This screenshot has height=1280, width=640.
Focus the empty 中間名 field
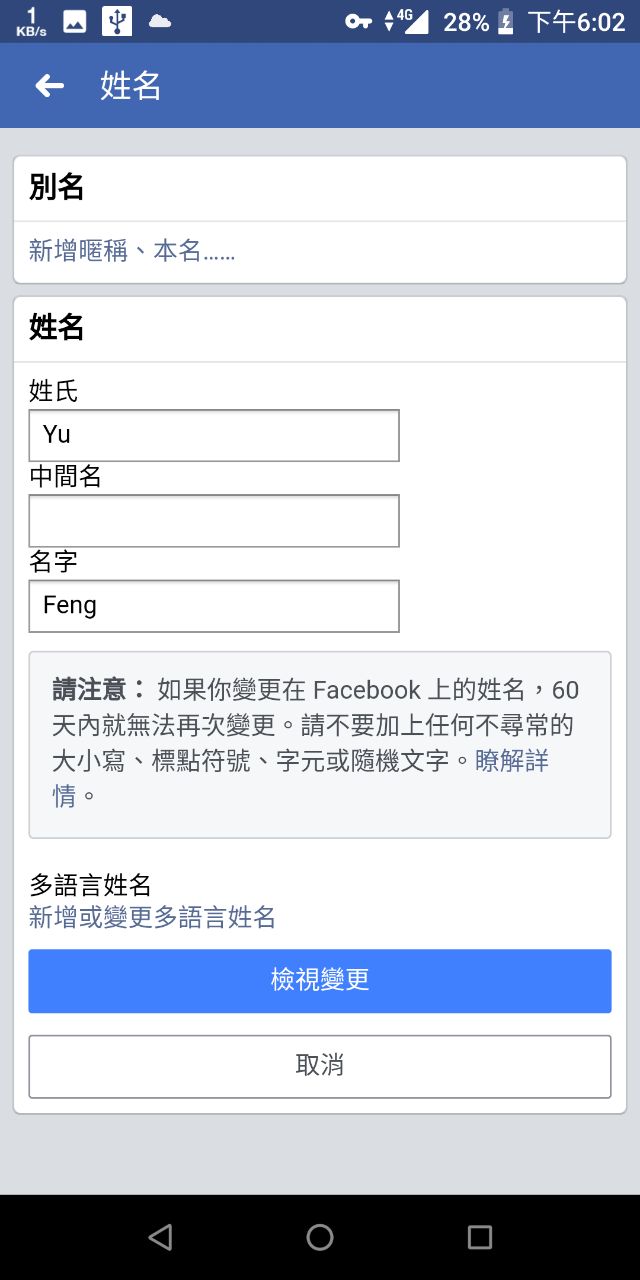[214, 520]
